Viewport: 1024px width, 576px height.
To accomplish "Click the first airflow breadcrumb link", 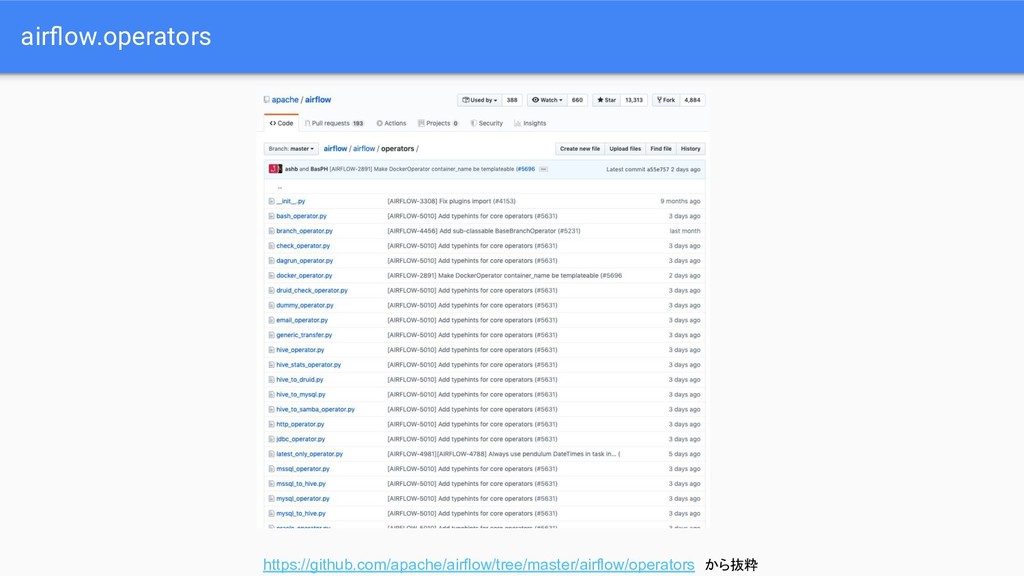I will pyautogui.click(x=335, y=149).
